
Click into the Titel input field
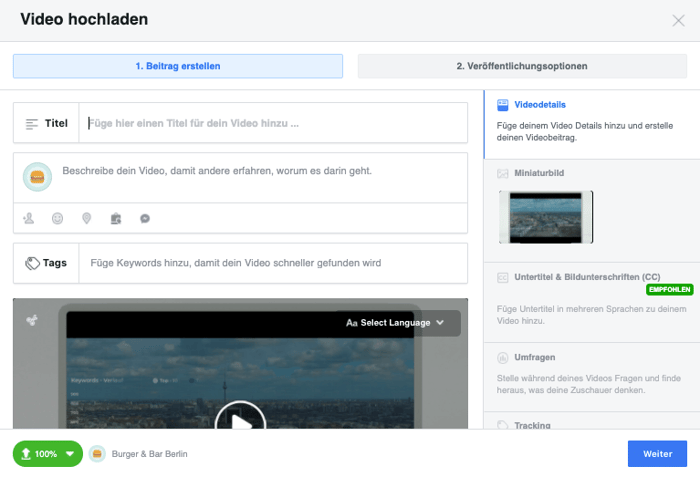[273, 123]
